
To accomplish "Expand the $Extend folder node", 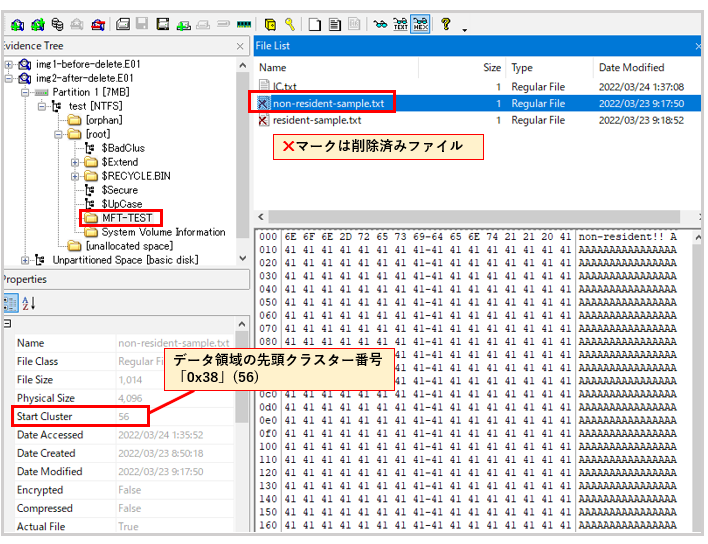I will tap(75, 163).
